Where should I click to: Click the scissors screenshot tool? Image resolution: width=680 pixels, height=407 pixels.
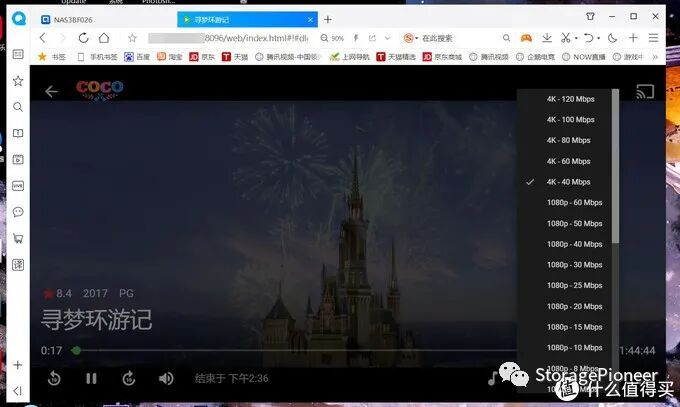pyautogui.click(x=566, y=38)
